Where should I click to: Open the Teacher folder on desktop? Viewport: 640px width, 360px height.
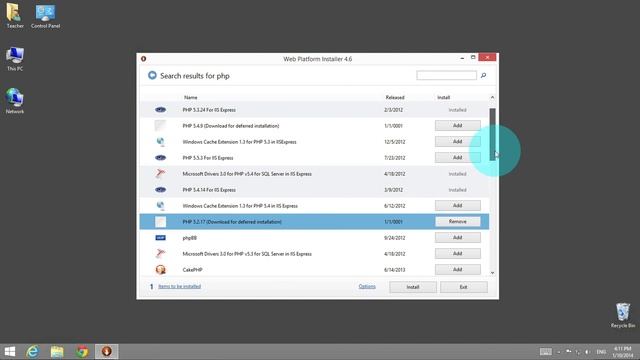pyautogui.click(x=15, y=16)
